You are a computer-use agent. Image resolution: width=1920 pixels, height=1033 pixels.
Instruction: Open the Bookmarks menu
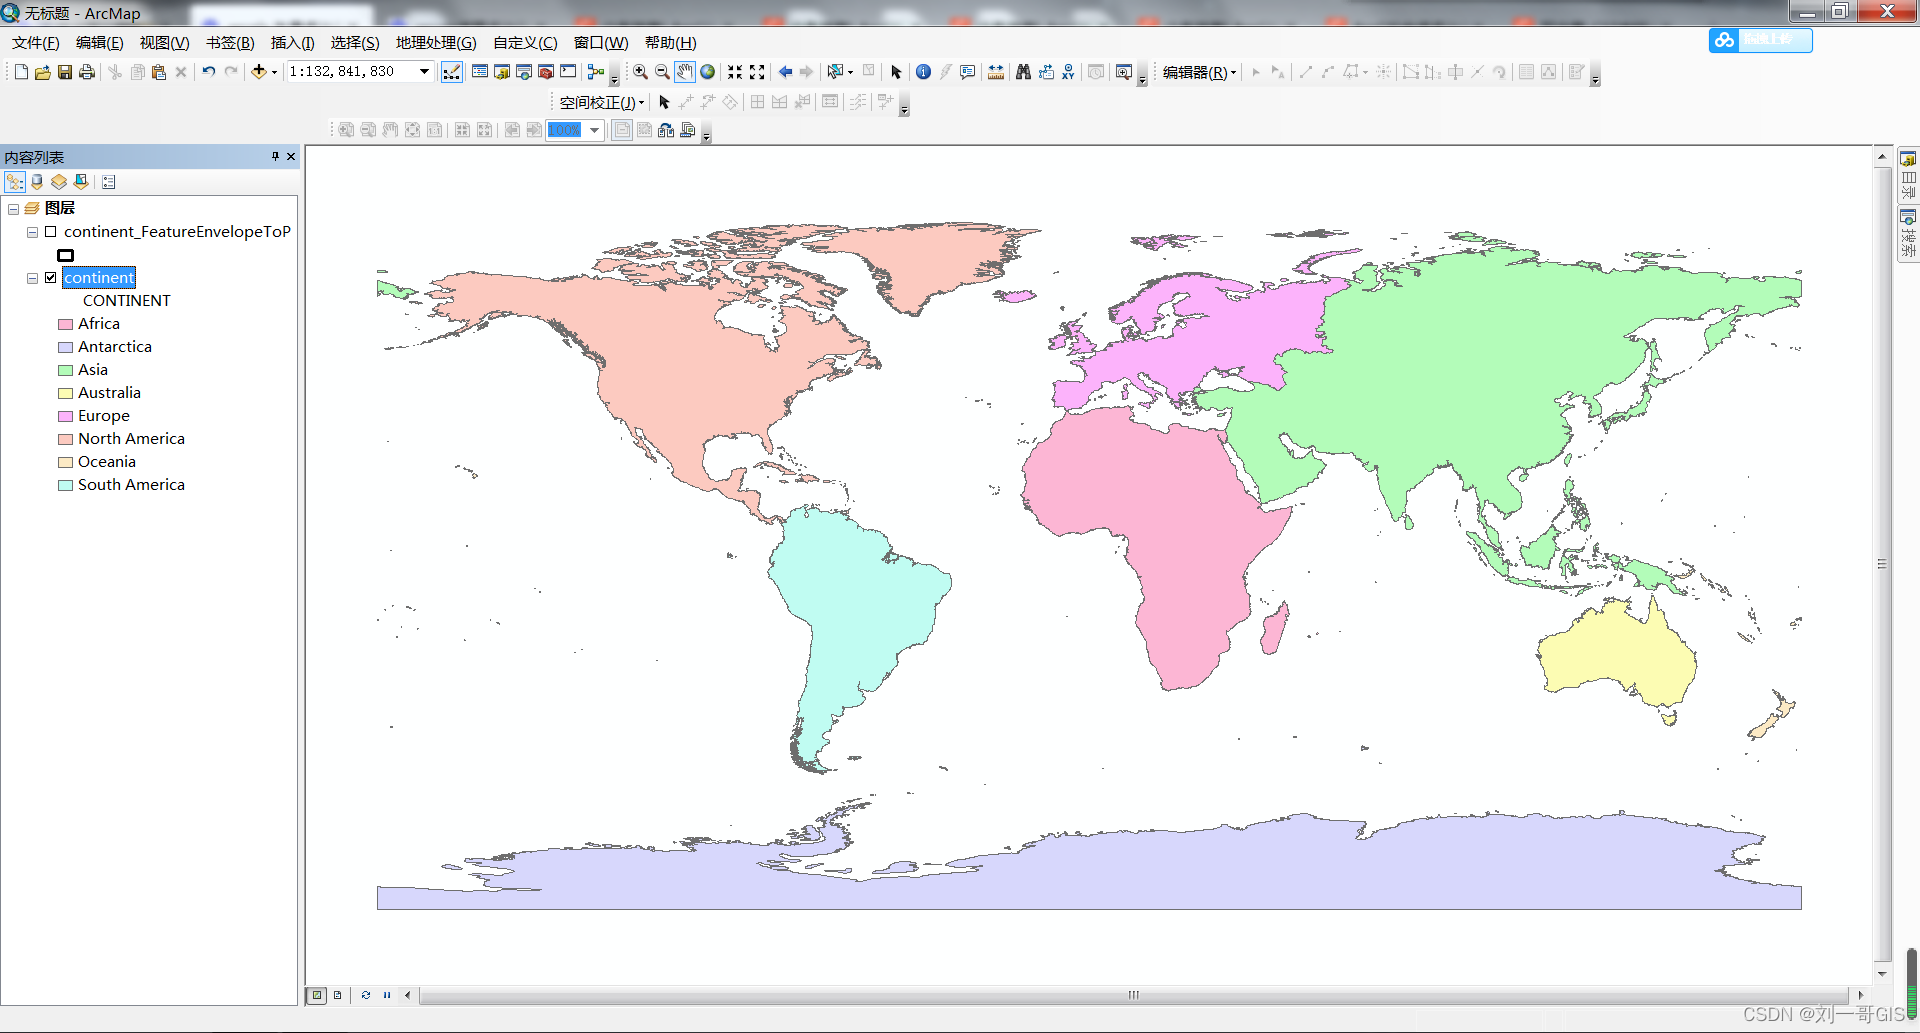tap(230, 43)
